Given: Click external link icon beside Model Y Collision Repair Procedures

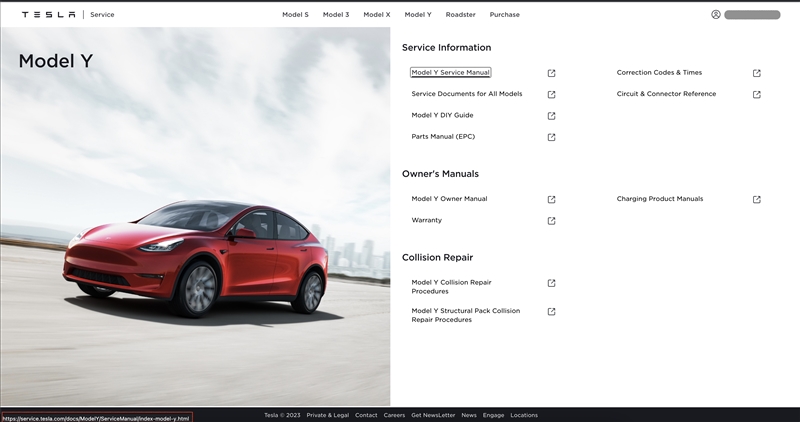Looking at the screenshot, I should (552, 283).
